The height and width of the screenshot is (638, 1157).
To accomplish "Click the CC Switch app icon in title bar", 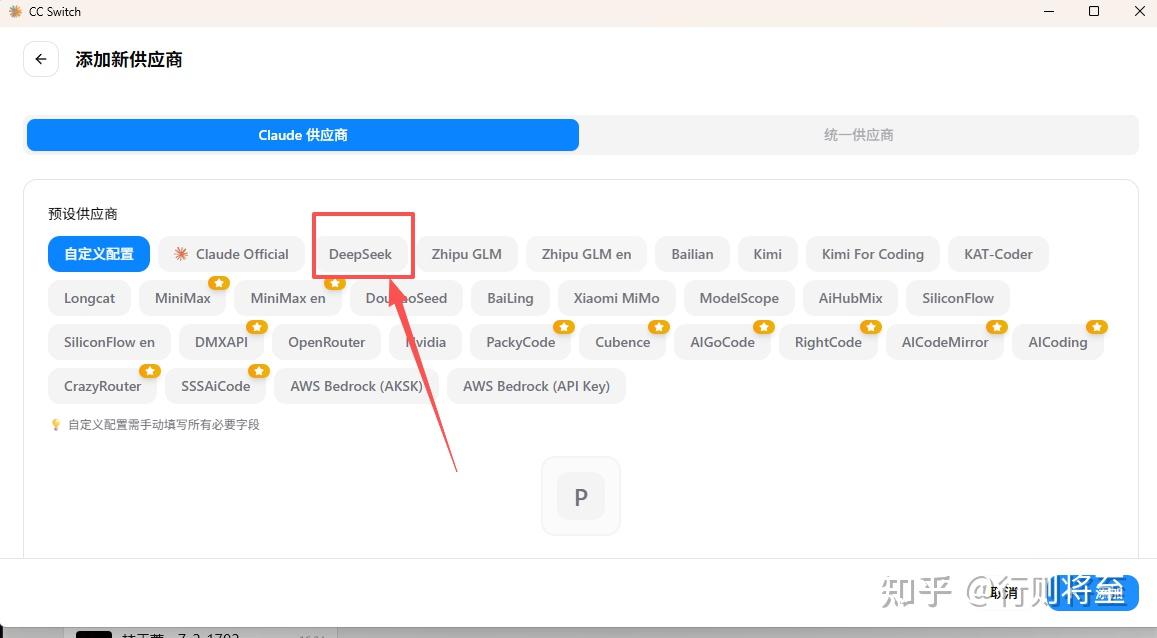I will pyautogui.click(x=15, y=12).
